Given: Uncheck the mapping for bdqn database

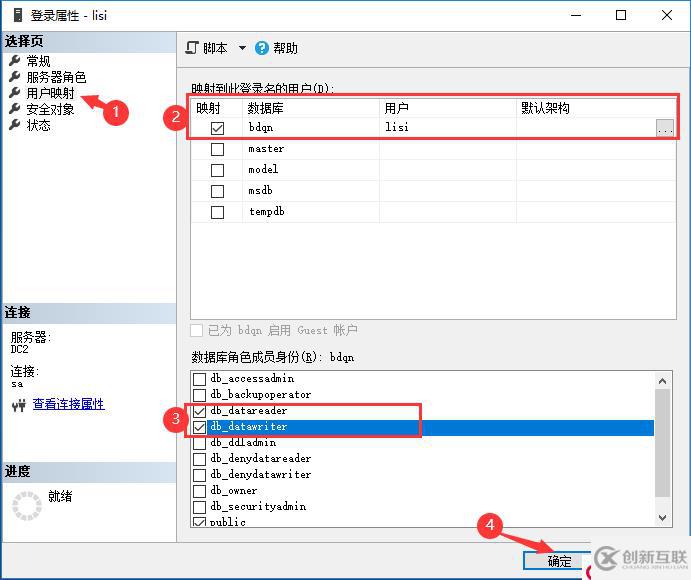Looking at the screenshot, I should point(217,128).
